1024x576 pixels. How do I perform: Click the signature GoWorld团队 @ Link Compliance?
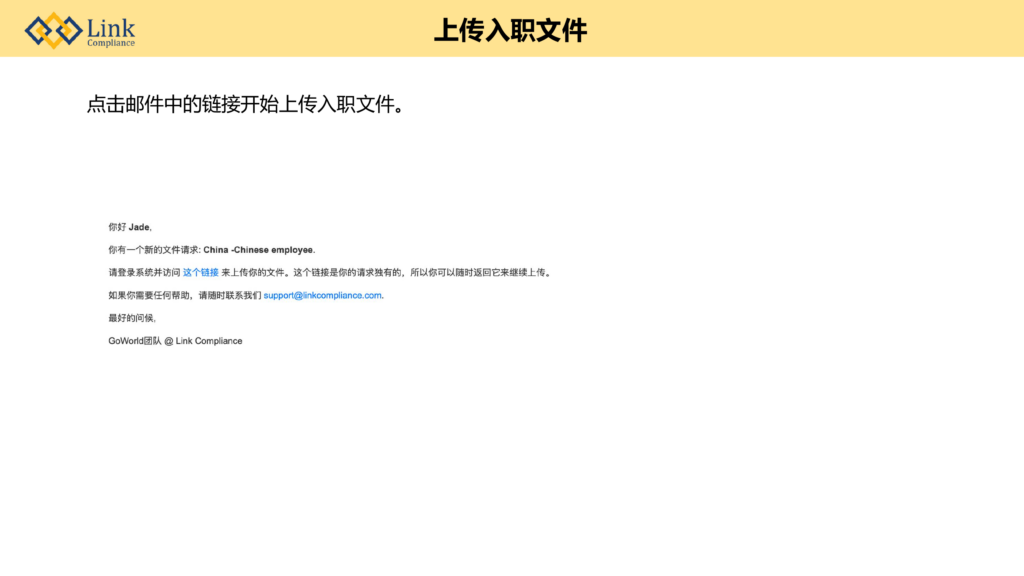175,341
